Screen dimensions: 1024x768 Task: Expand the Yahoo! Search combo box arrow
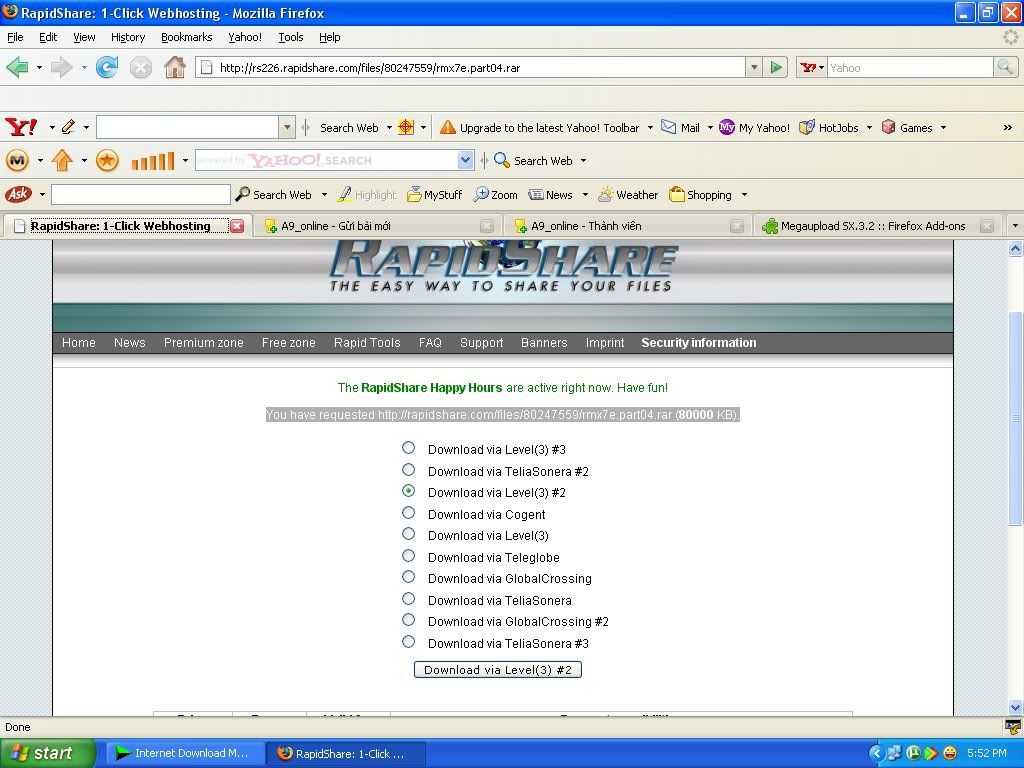(465, 160)
